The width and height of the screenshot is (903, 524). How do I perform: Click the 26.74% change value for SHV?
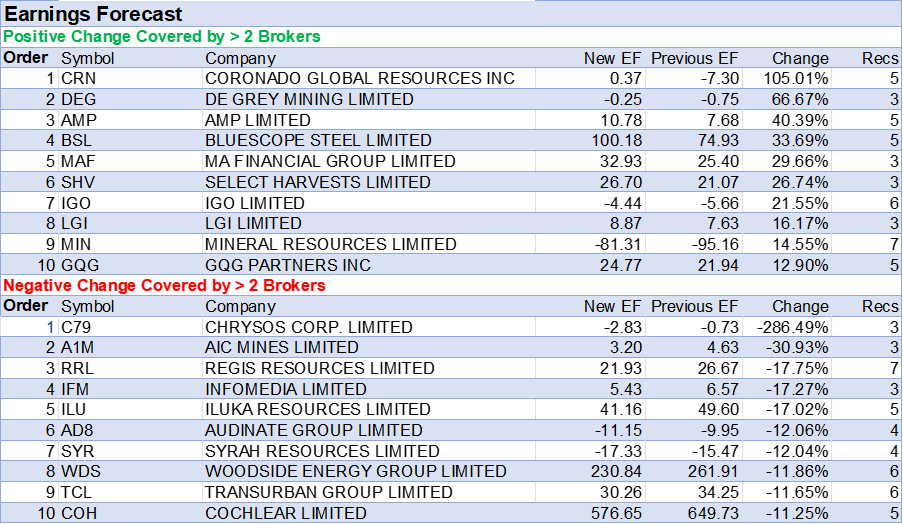[x=799, y=182]
